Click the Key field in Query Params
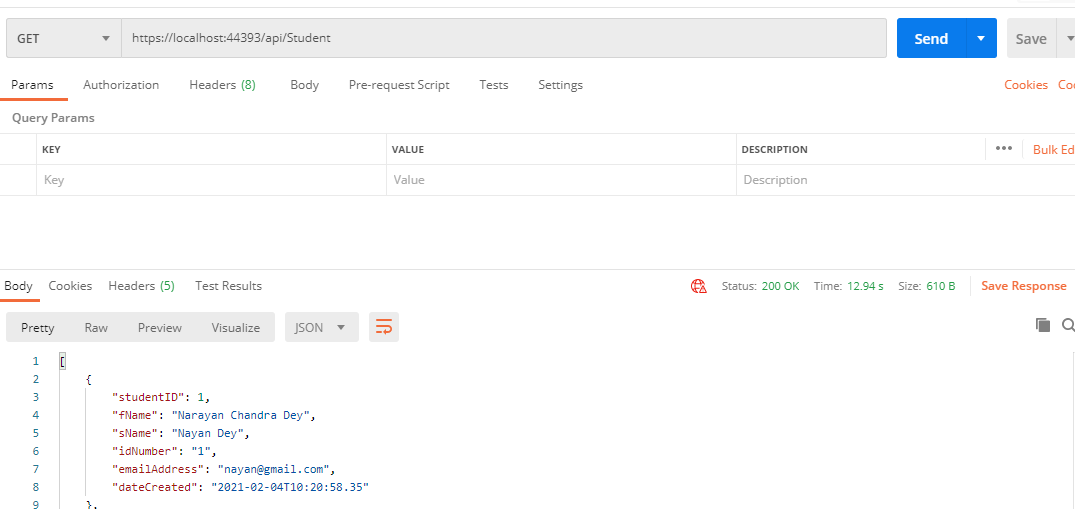Image resolution: width=1075 pixels, height=515 pixels. 210,180
